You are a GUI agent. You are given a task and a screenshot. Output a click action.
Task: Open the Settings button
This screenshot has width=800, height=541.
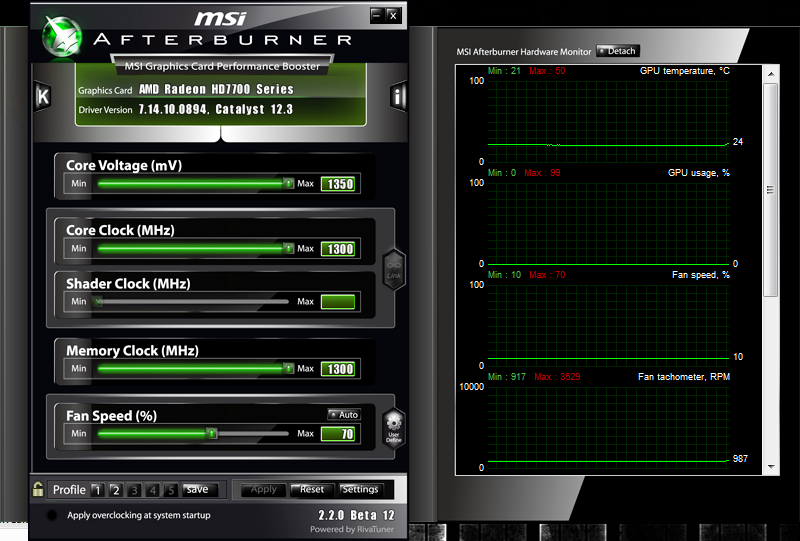(x=360, y=489)
